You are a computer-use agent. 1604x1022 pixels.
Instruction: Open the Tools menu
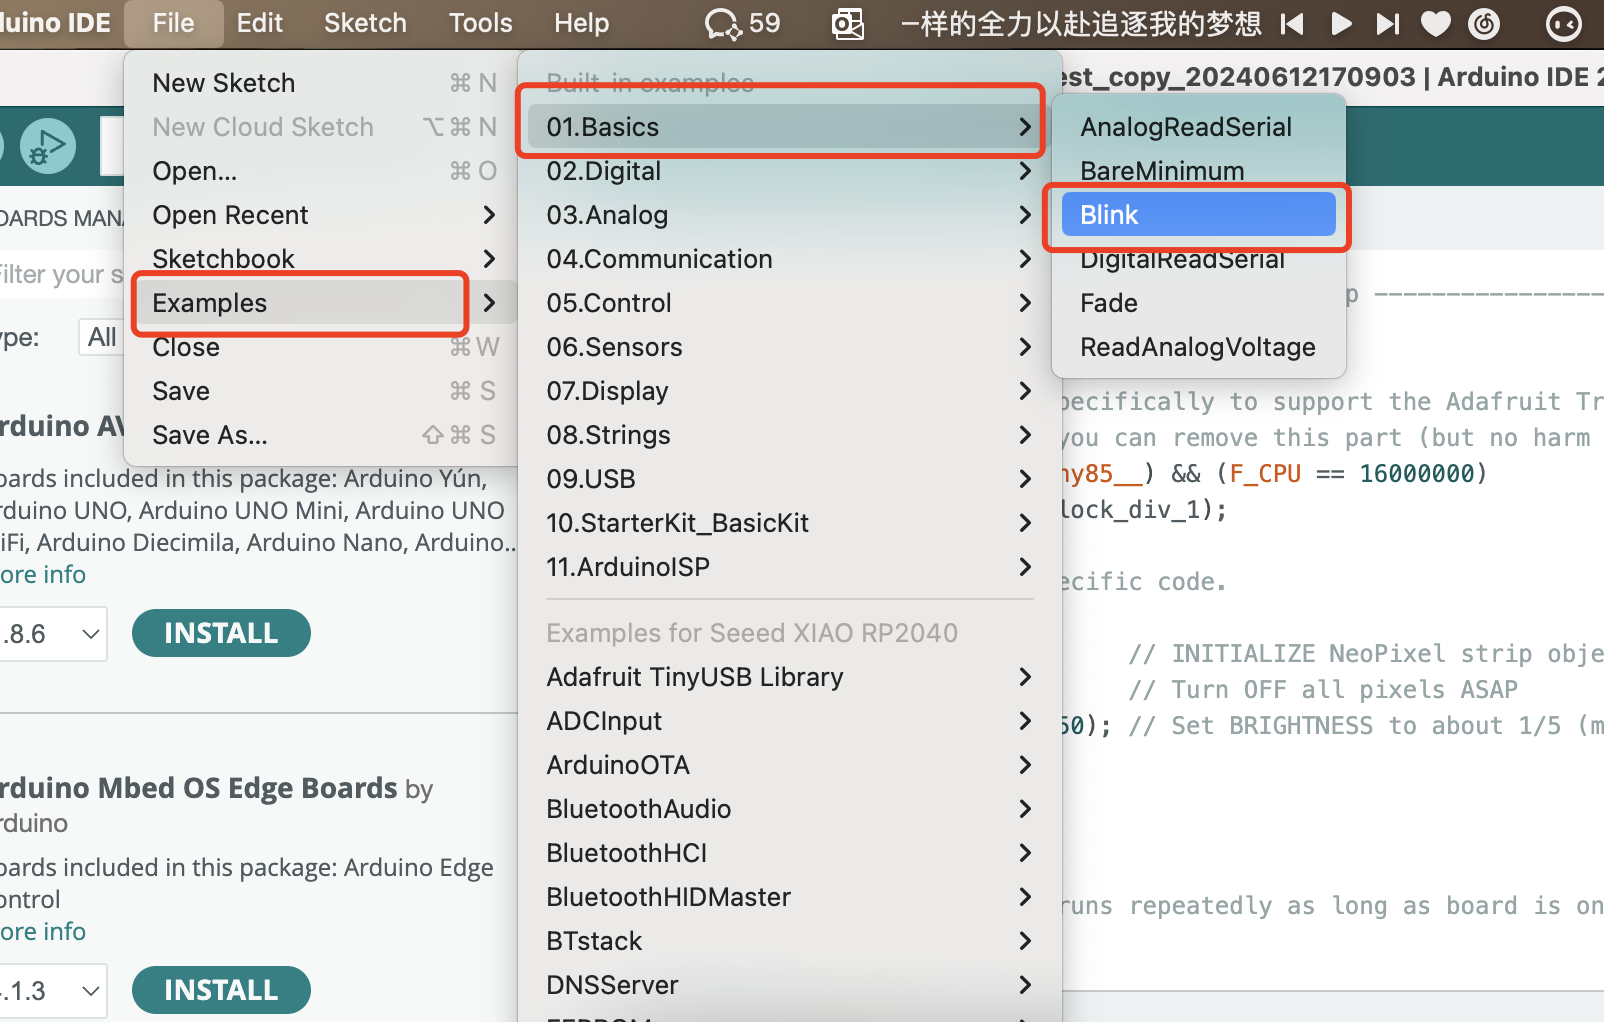(480, 23)
